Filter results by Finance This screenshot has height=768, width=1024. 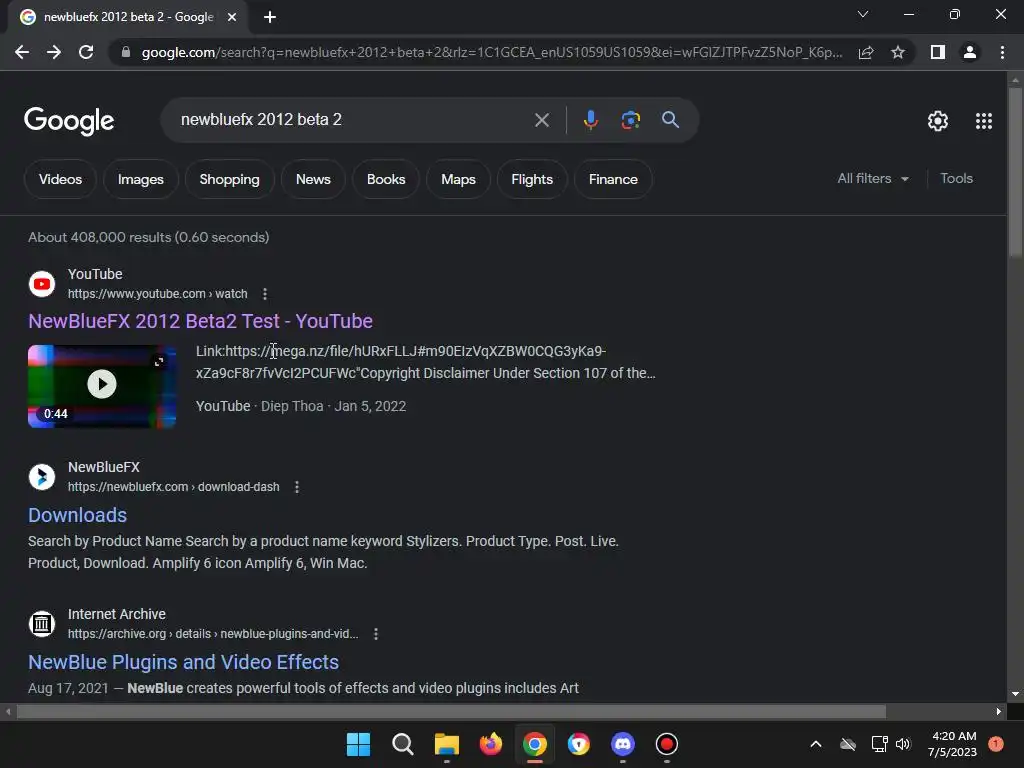click(x=613, y=179)
